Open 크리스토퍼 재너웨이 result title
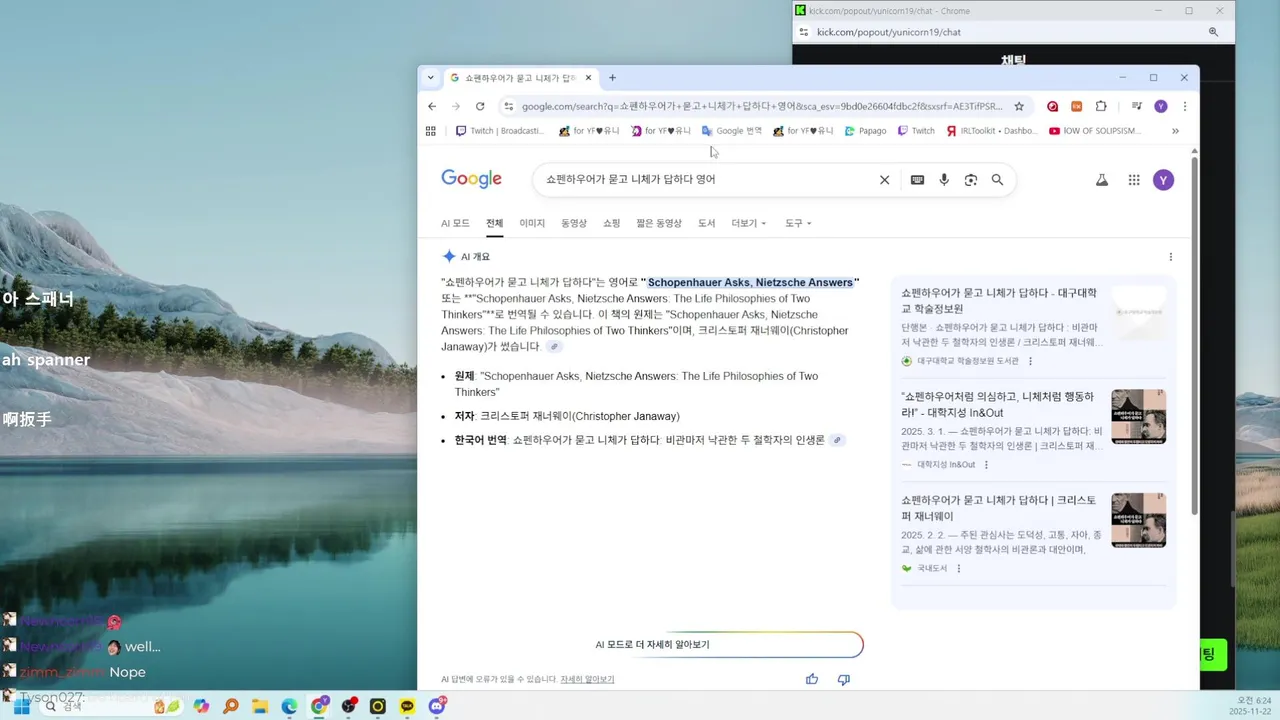 coord(998,508)
